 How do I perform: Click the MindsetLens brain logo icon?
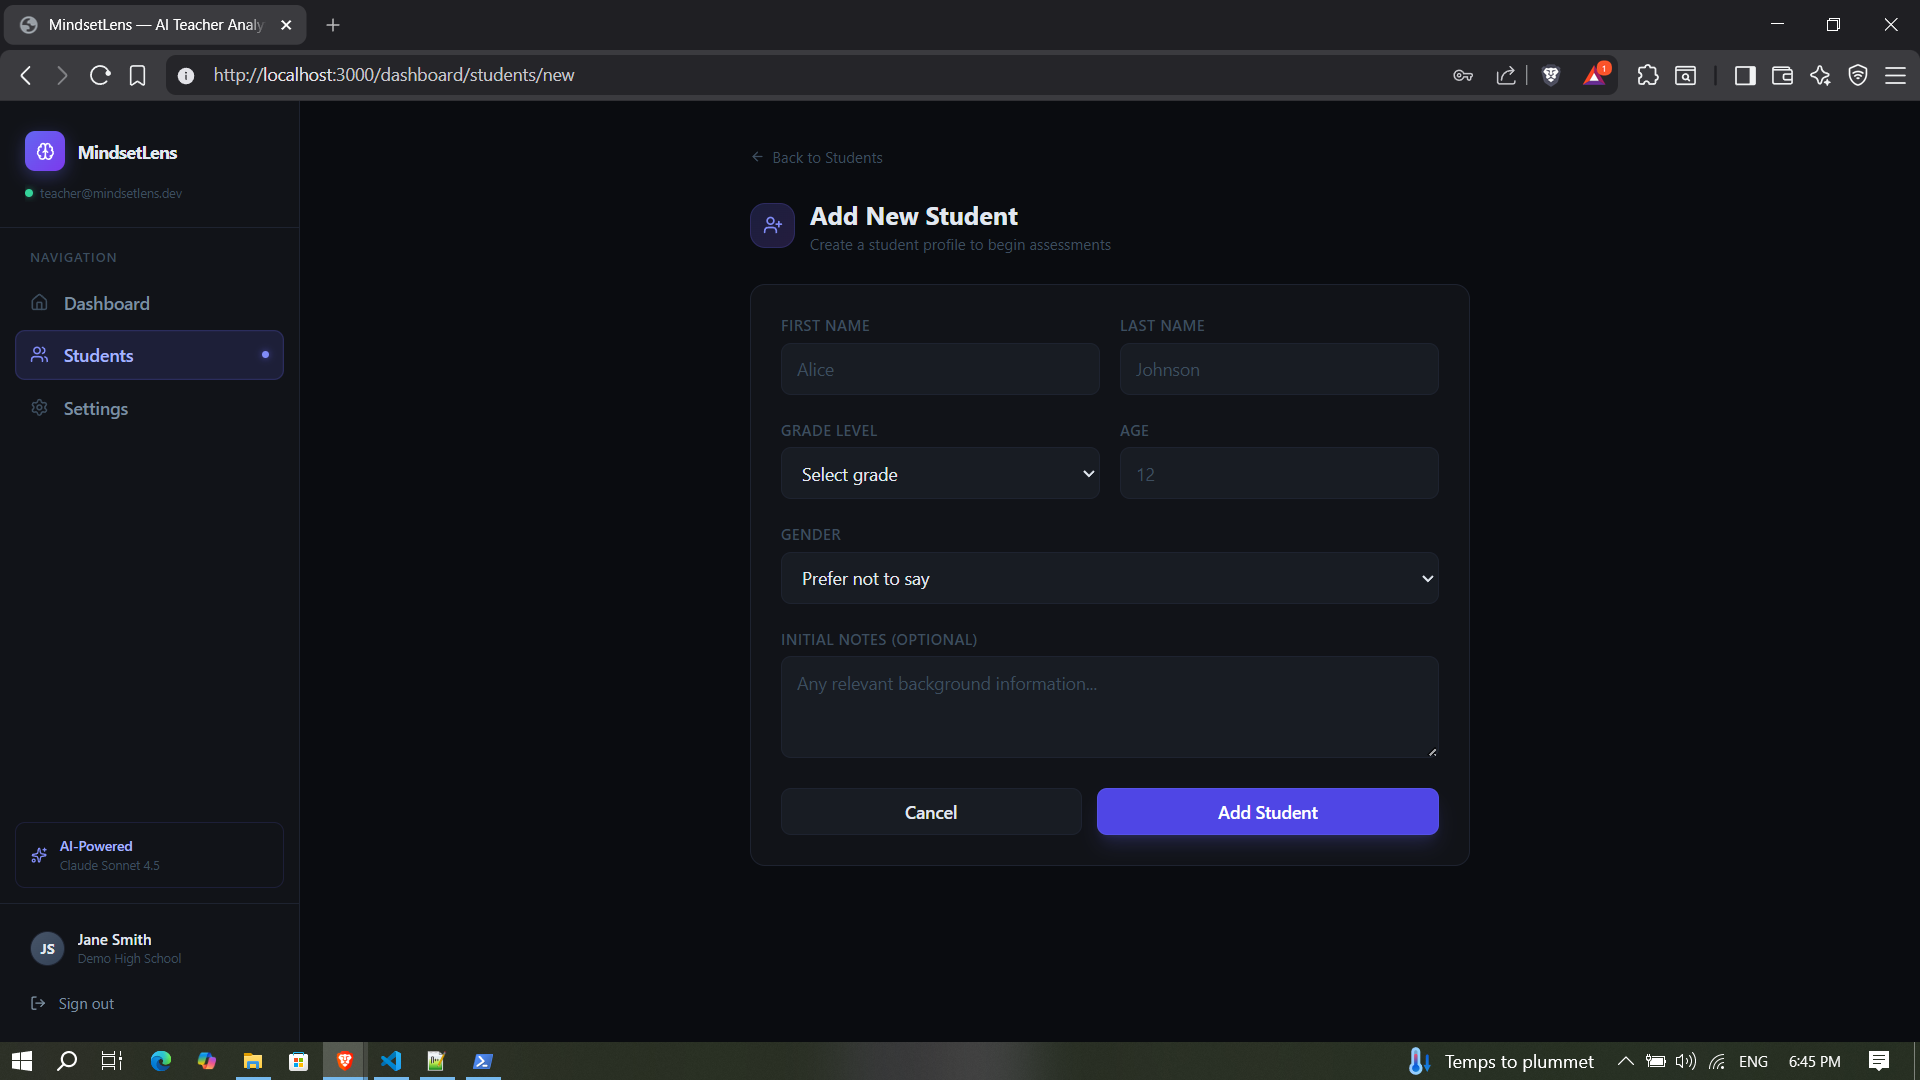click(x=45, y=152)
